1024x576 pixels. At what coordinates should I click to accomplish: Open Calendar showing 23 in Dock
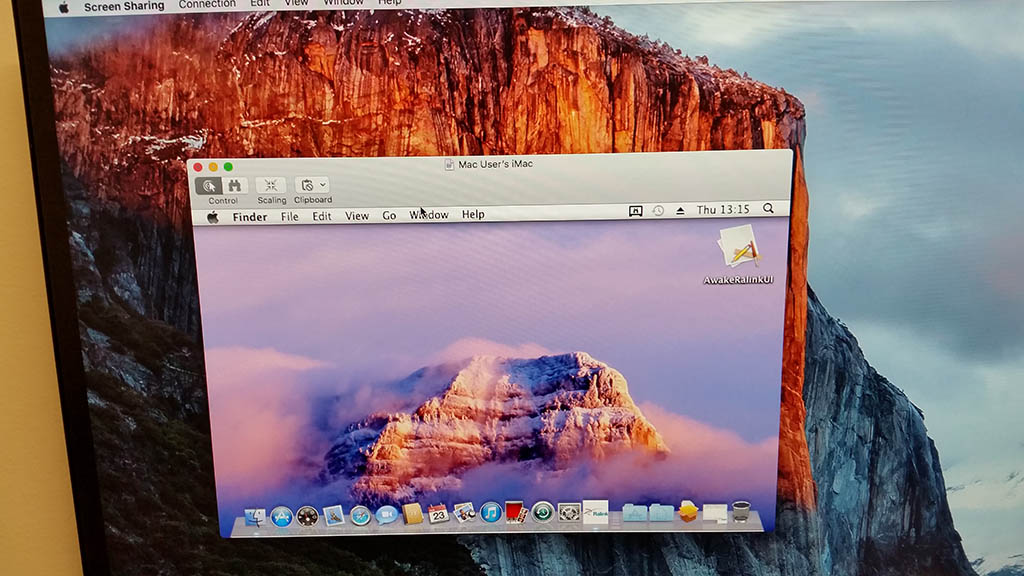click(x=438, y=514)
